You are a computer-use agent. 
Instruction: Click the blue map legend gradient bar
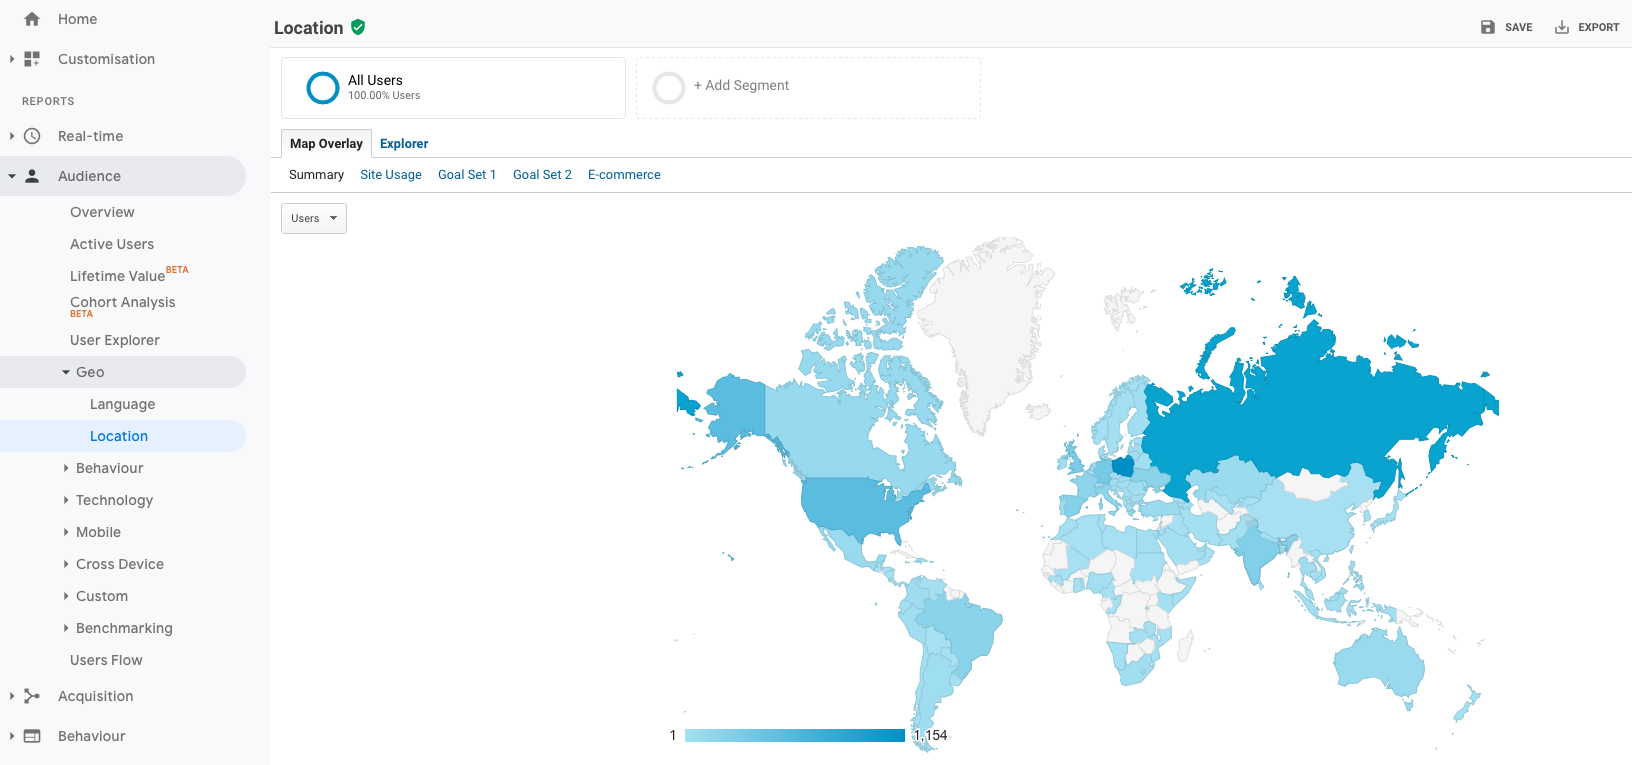795,735
